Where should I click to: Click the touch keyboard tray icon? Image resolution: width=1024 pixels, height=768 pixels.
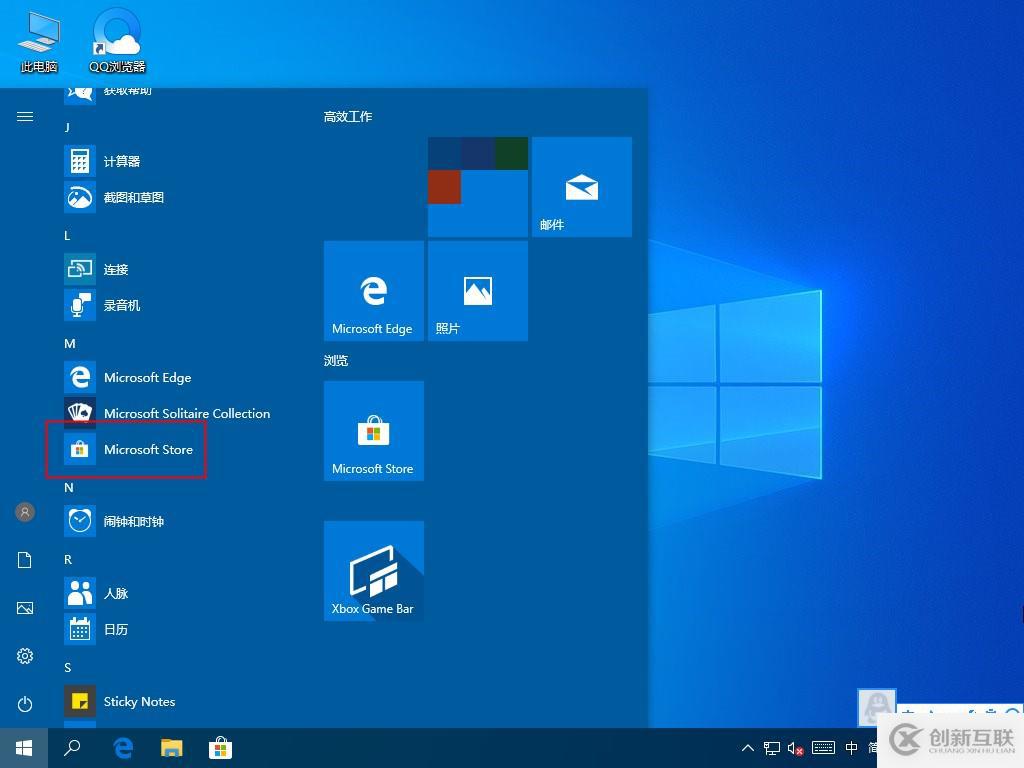tap(824, 748)
